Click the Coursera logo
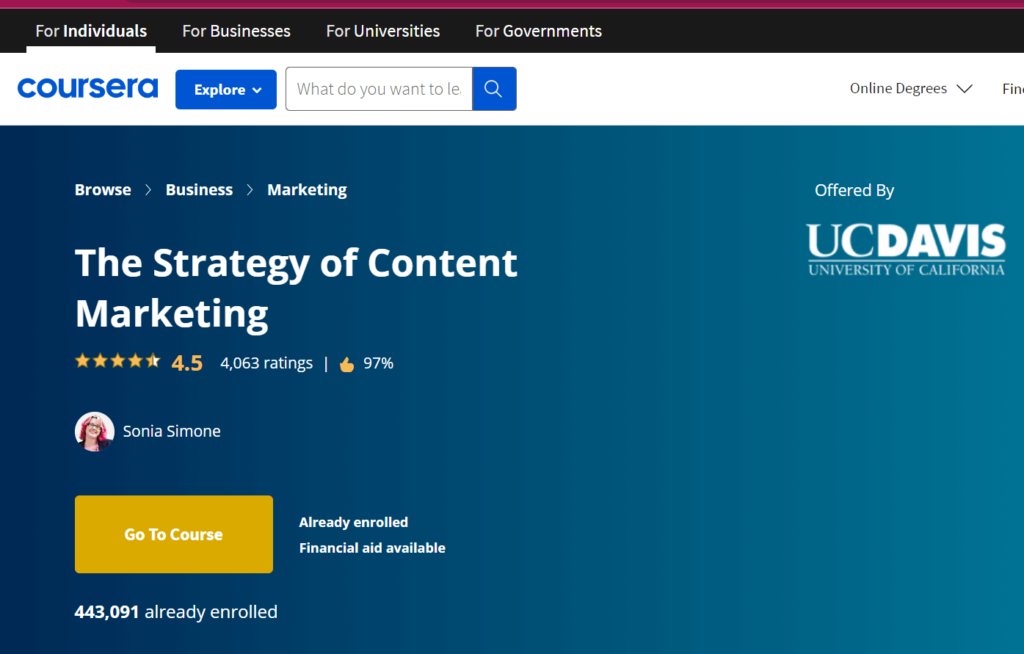Image resolution: width=1024 pixels, height=654 pixels. (88, 89)
